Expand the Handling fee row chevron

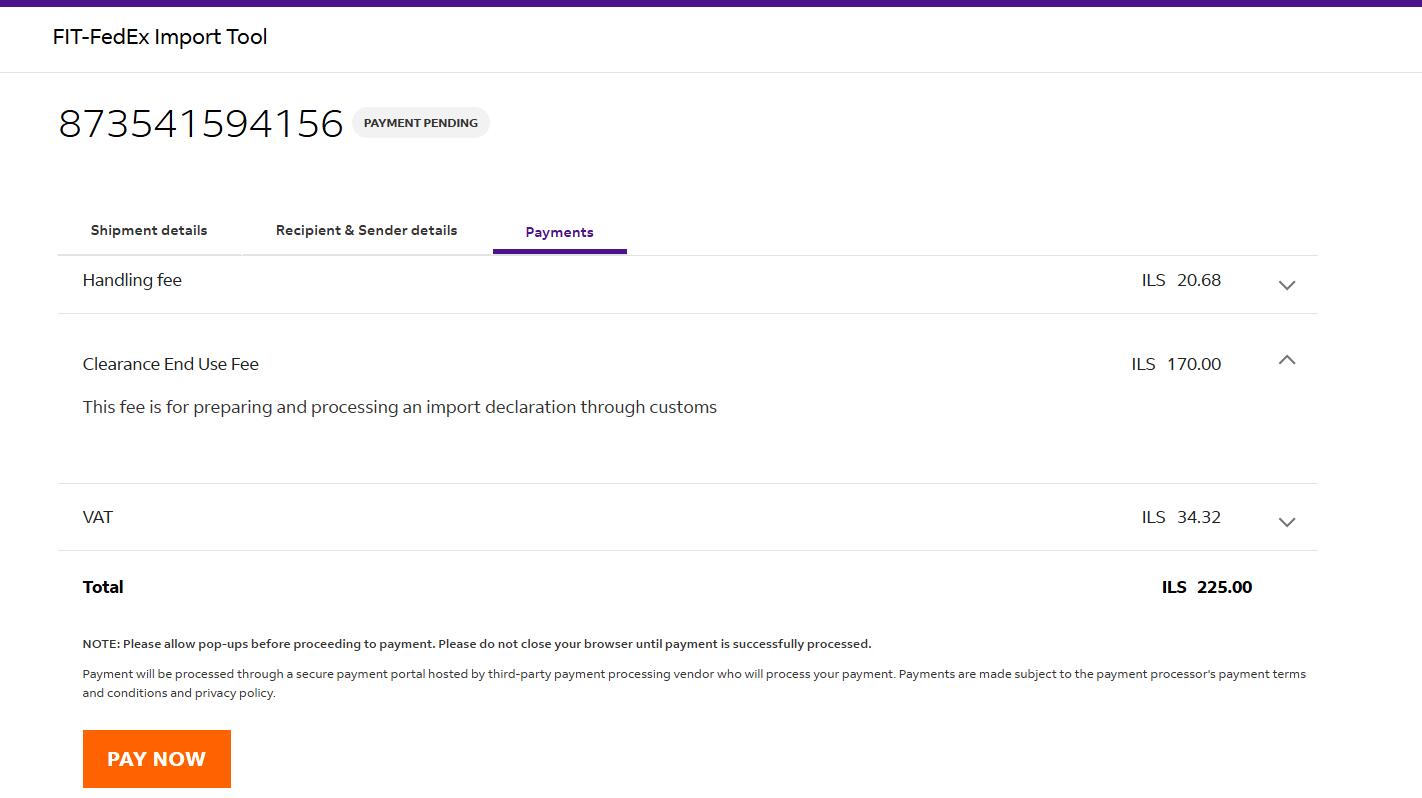(1287, 285)
